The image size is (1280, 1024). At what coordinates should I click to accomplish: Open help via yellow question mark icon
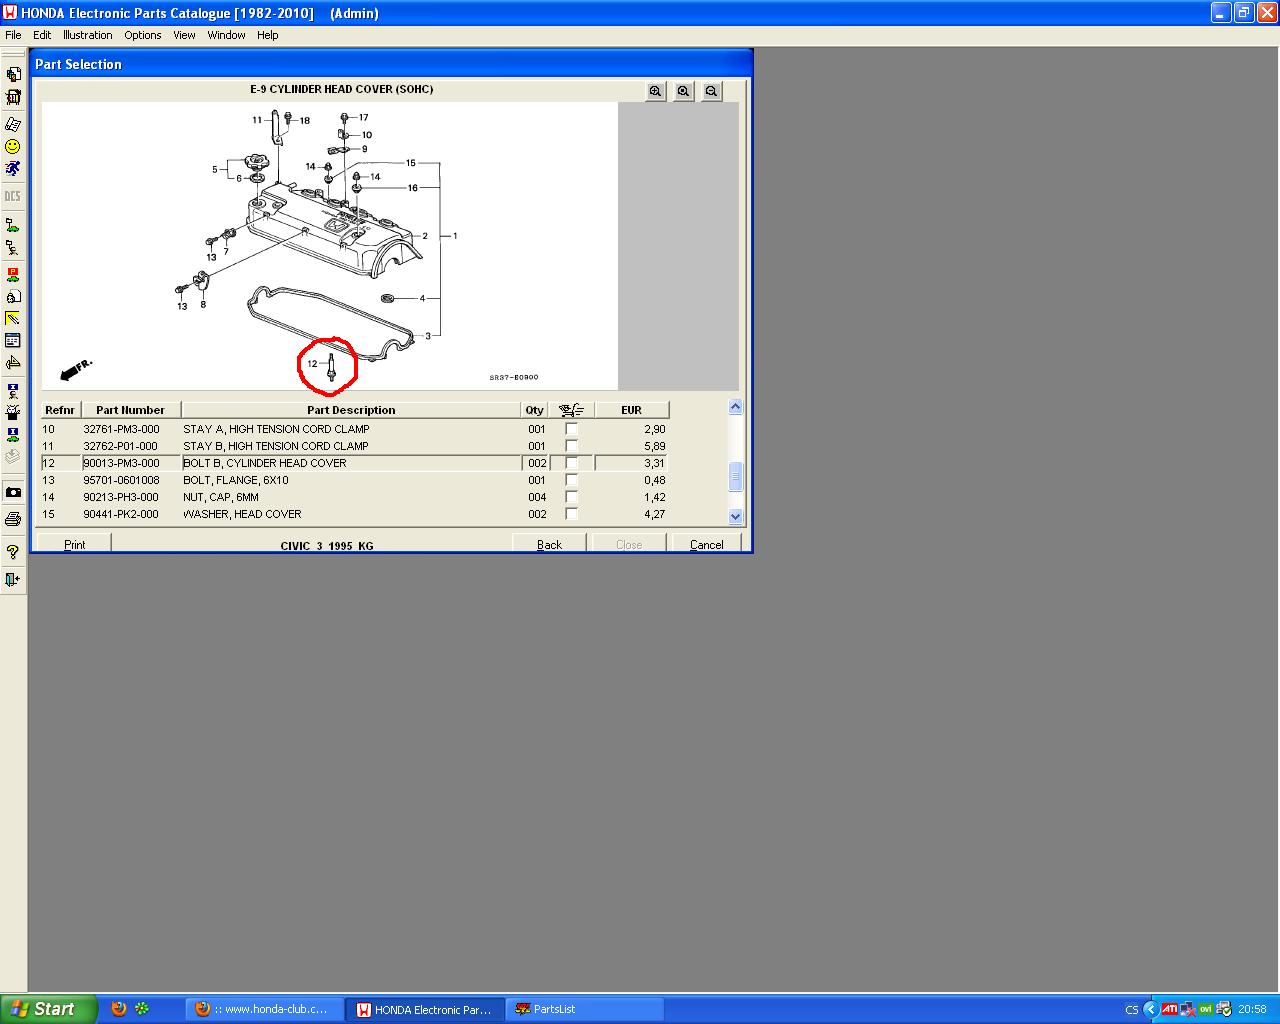13,552
